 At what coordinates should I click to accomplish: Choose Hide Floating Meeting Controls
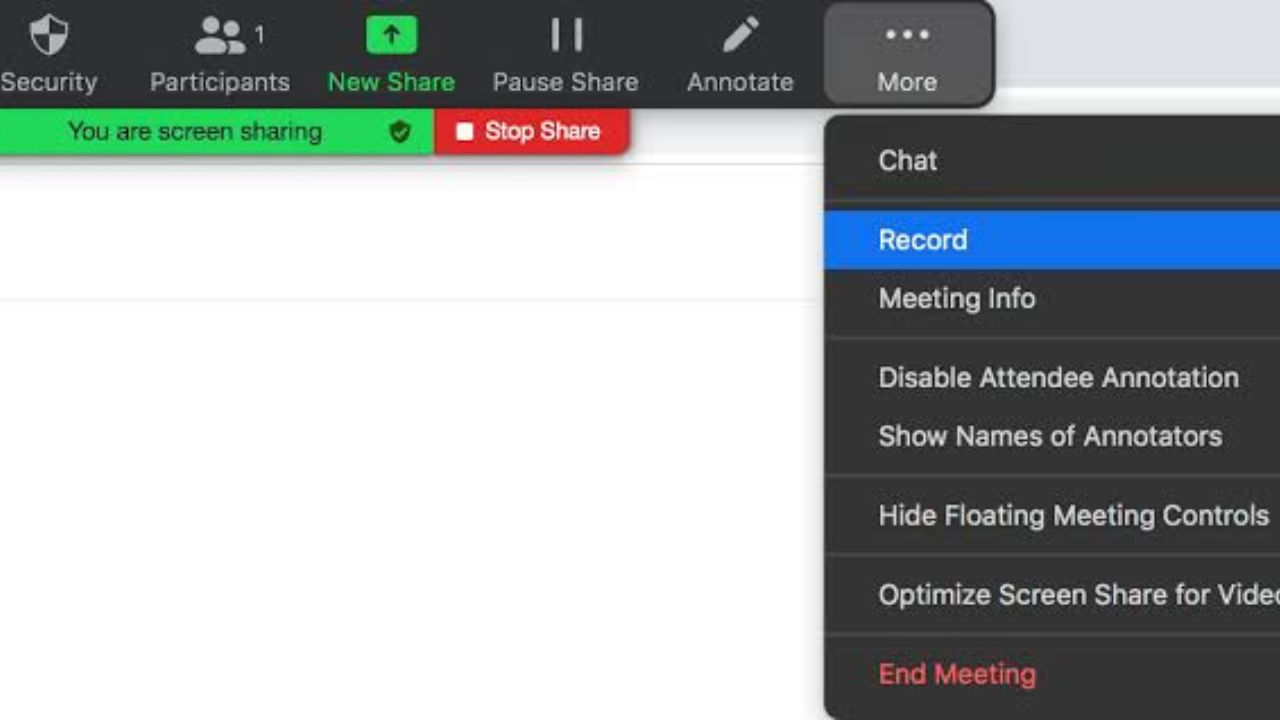coord(1074,516)
